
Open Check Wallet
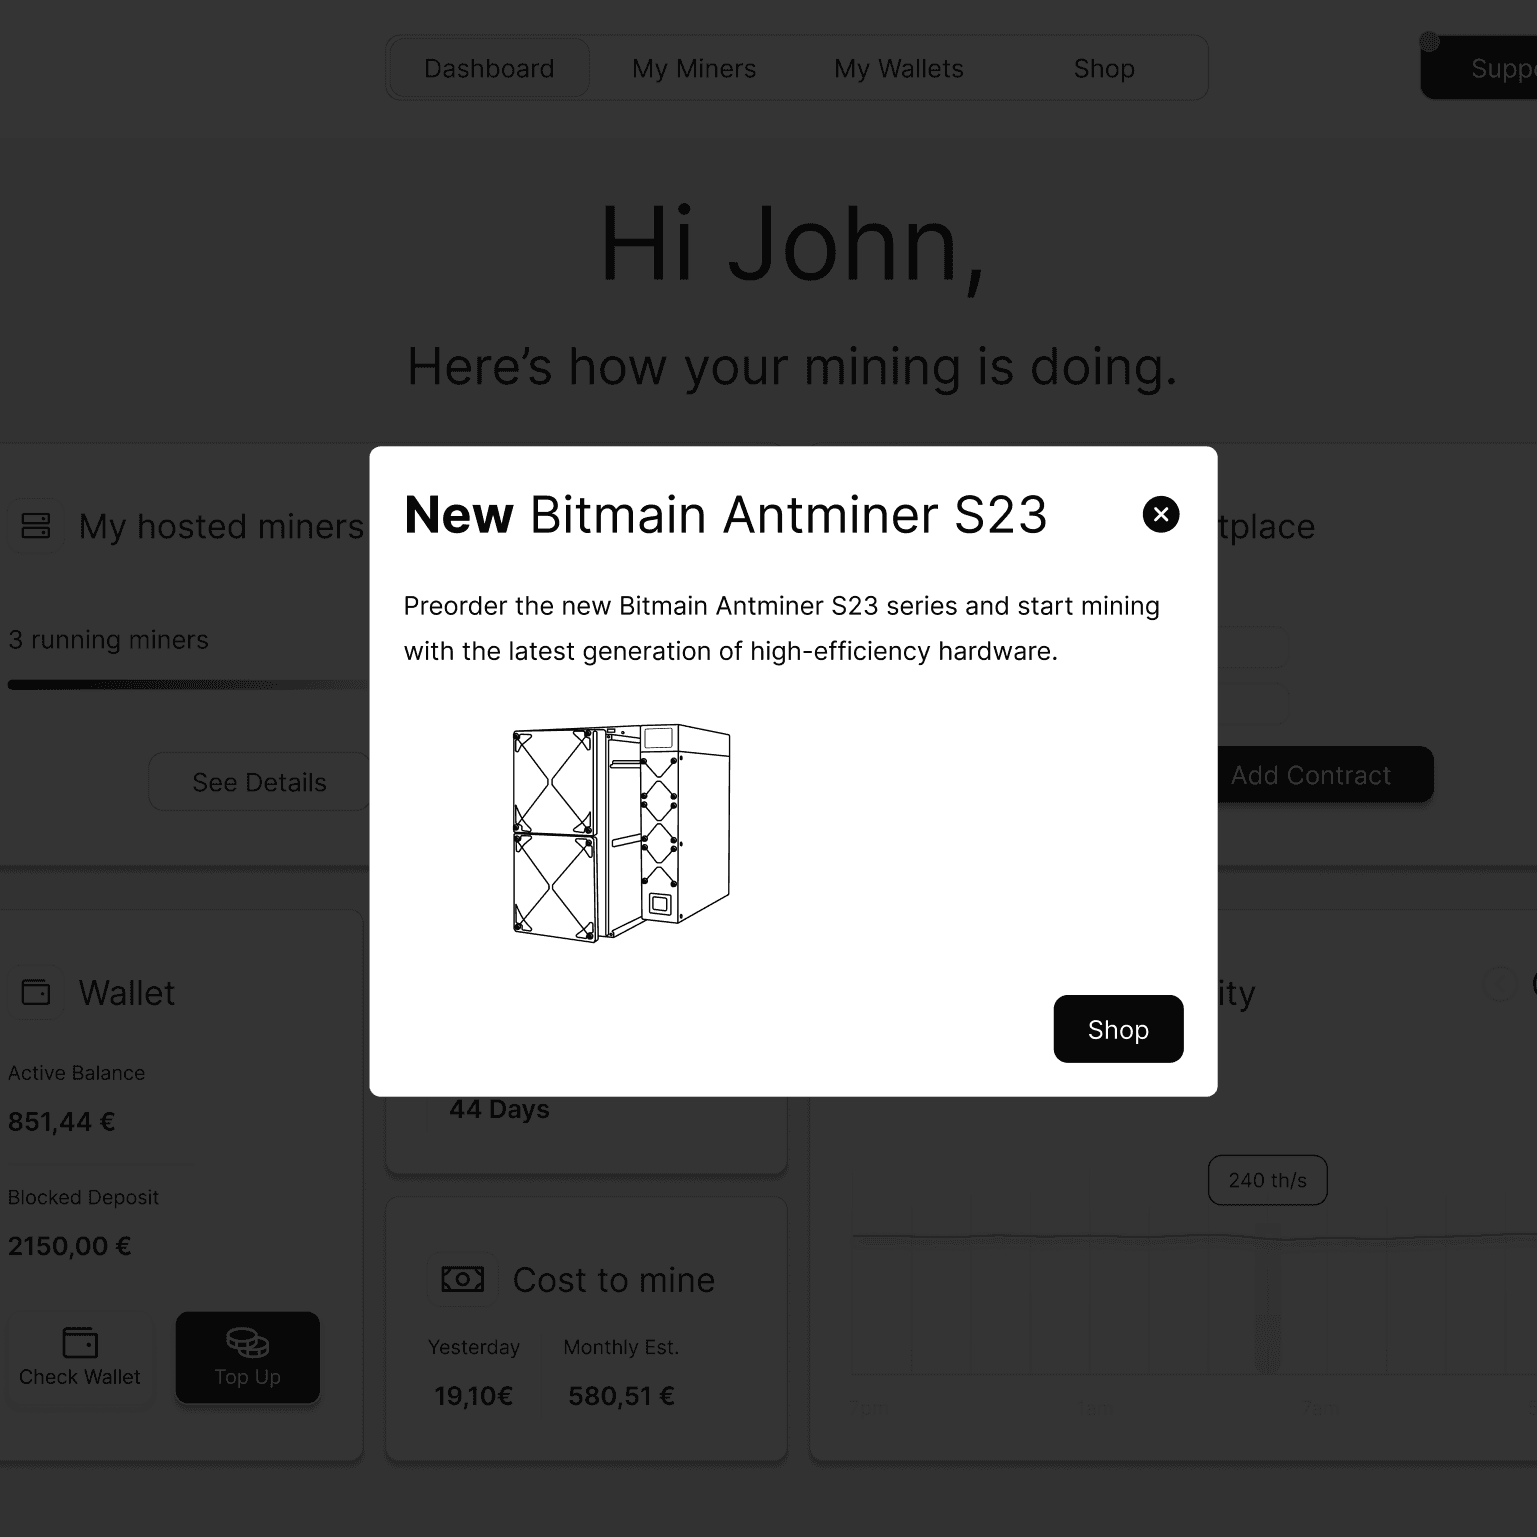point(80,1358)
